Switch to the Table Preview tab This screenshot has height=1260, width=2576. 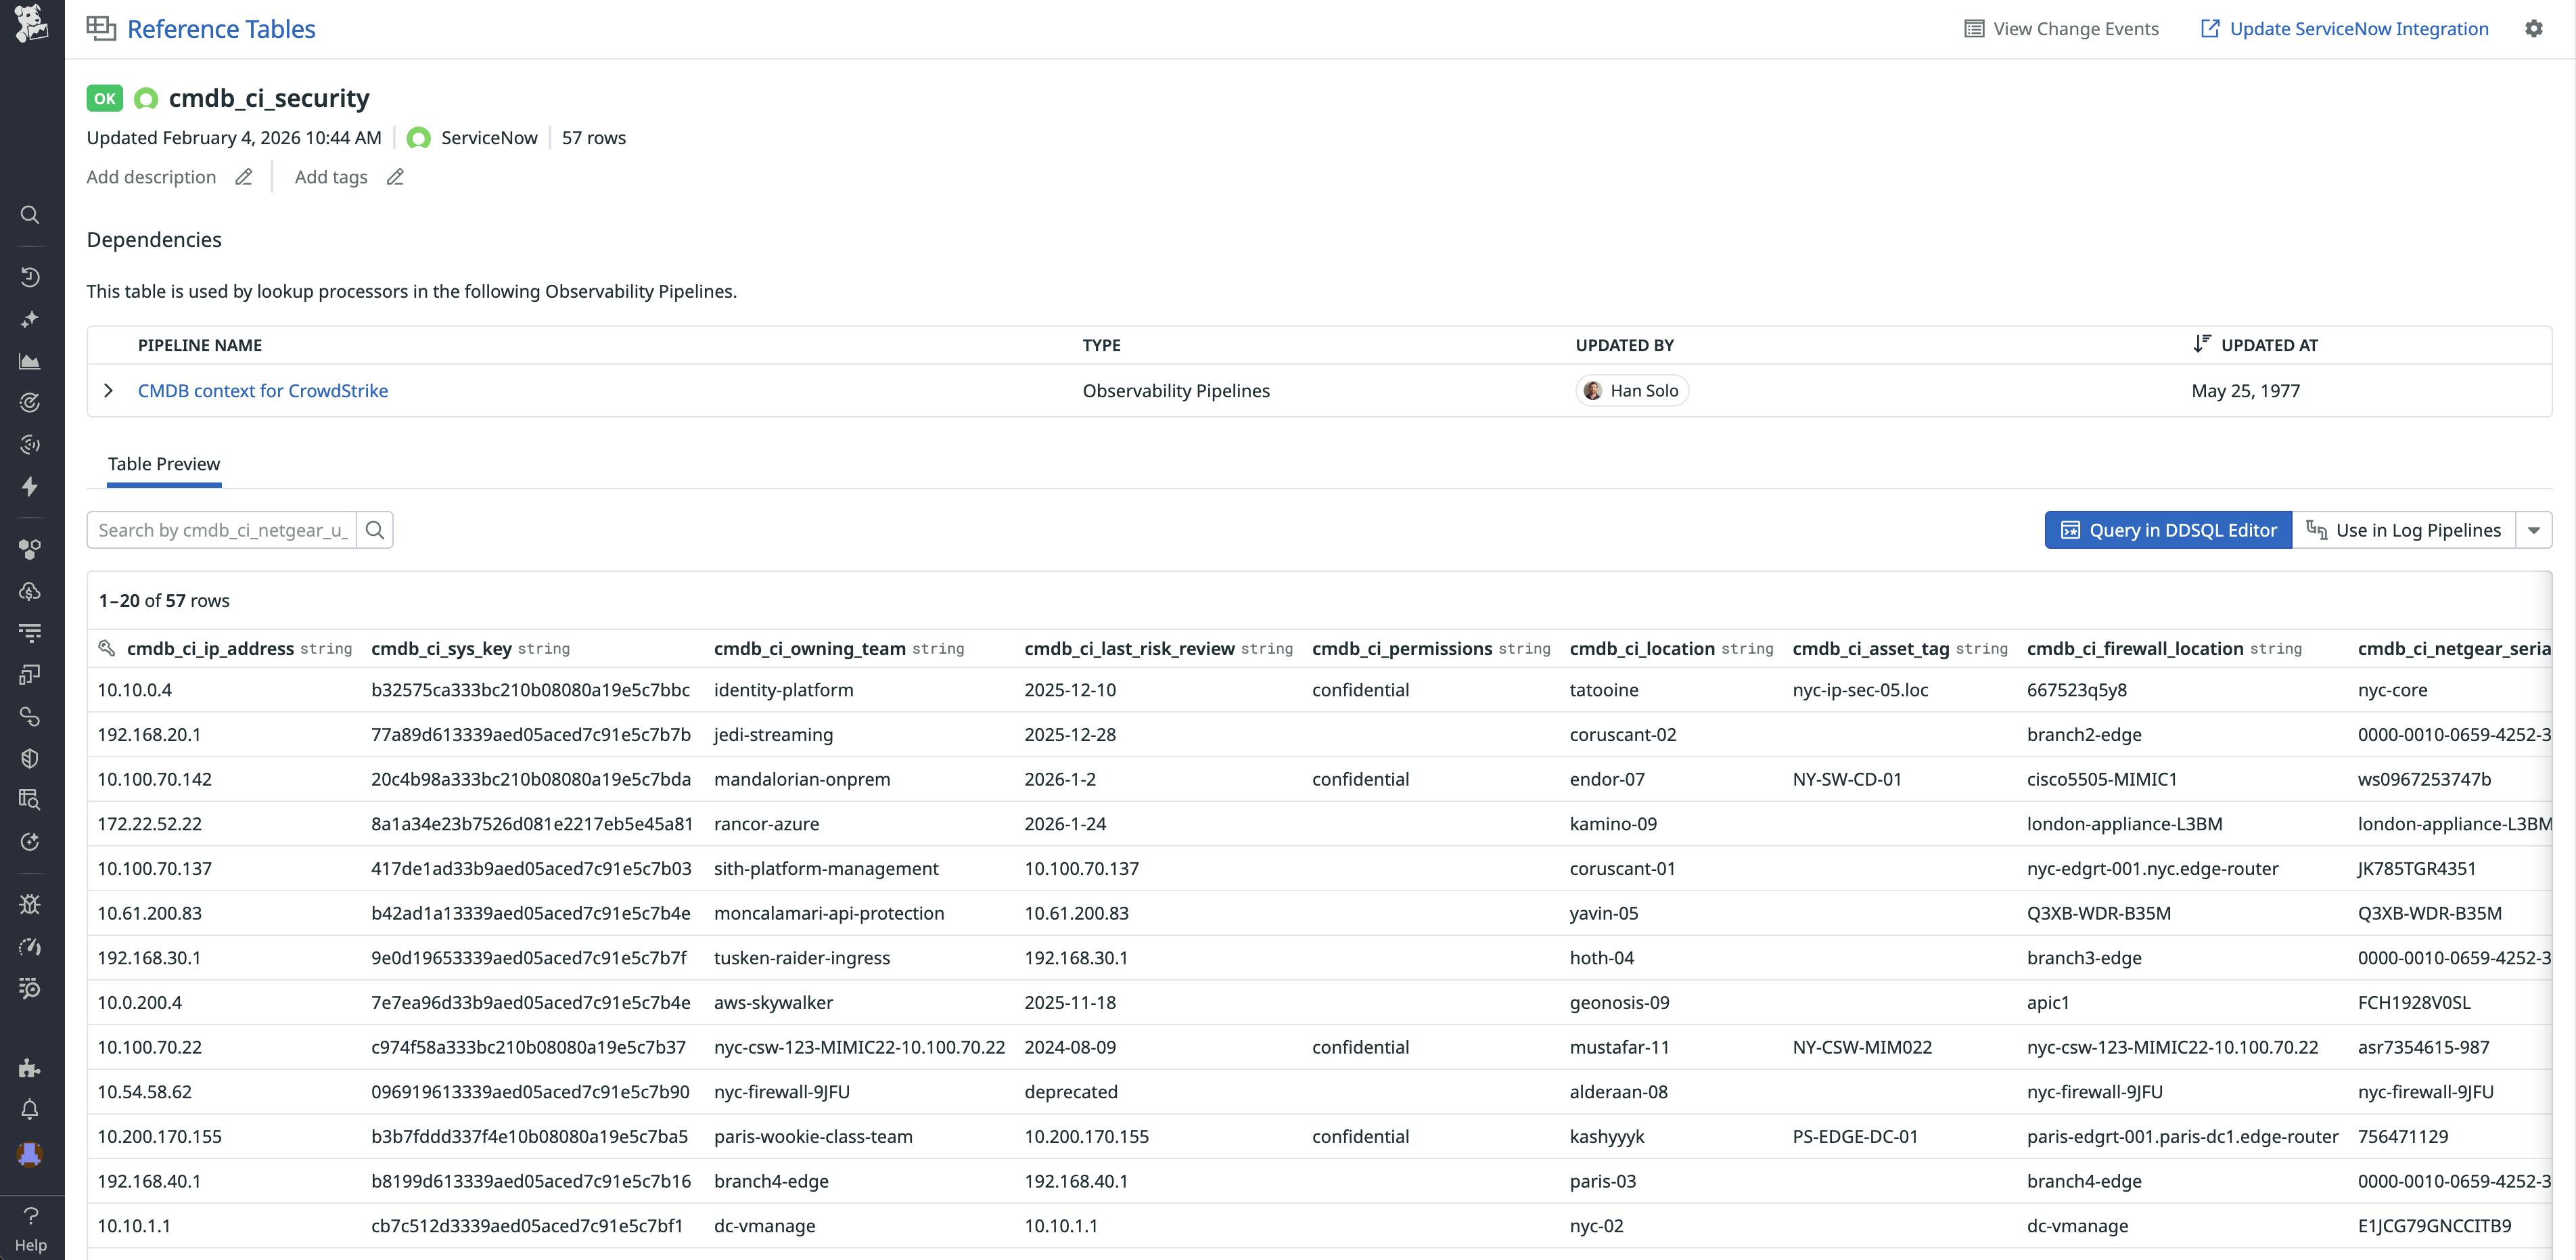[163, 463]
